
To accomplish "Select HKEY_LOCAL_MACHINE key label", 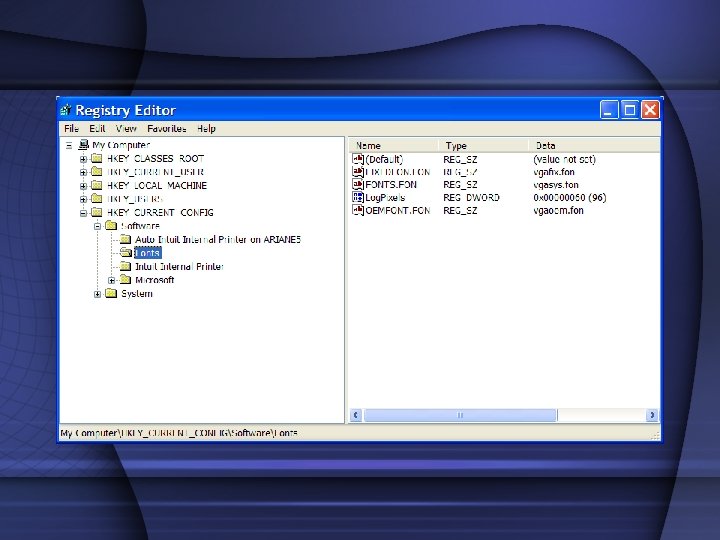I will pyautogui.click(x=157, y=186).
